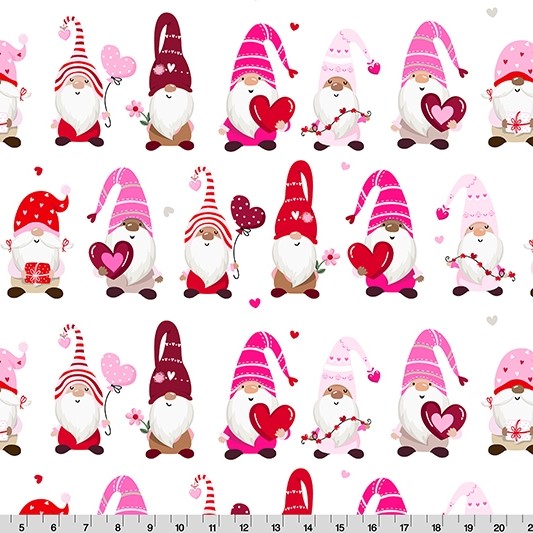Image resolution: width=533 pixels, height=533 pixels.
Task: Click the number 17 on the ruler
Action: point(404,527)
